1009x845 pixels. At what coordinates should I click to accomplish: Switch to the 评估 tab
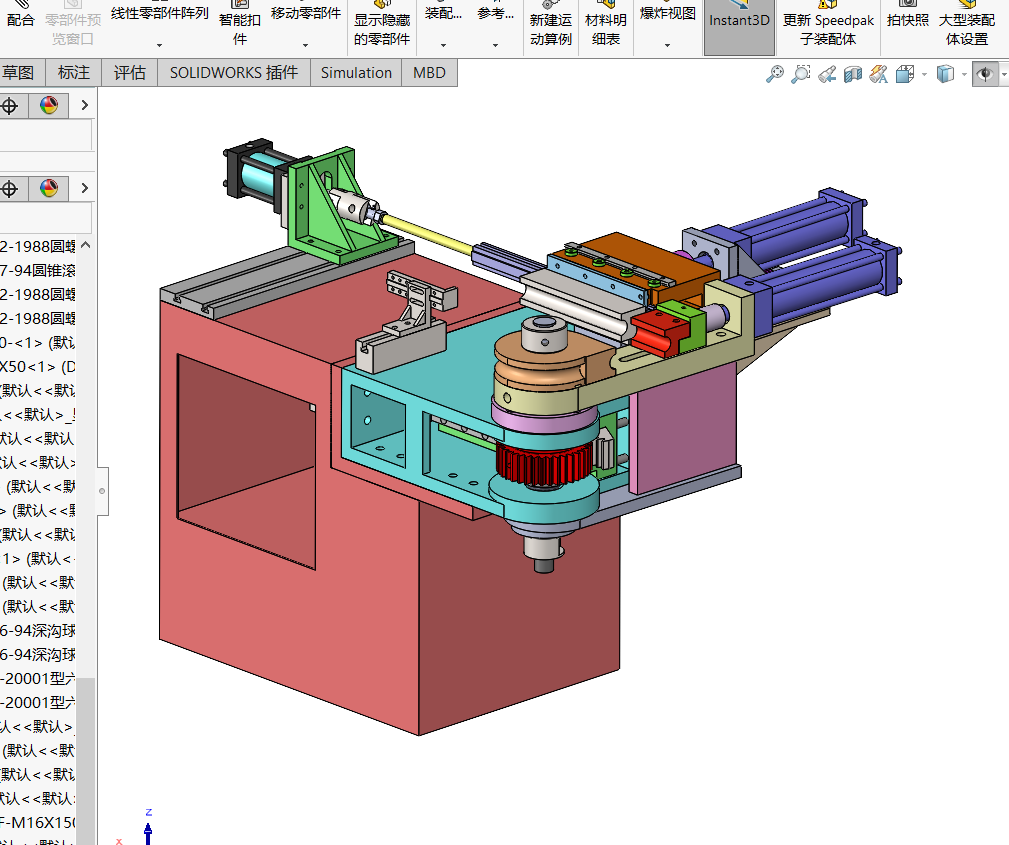pyautogui.click(x=130, y=73)
